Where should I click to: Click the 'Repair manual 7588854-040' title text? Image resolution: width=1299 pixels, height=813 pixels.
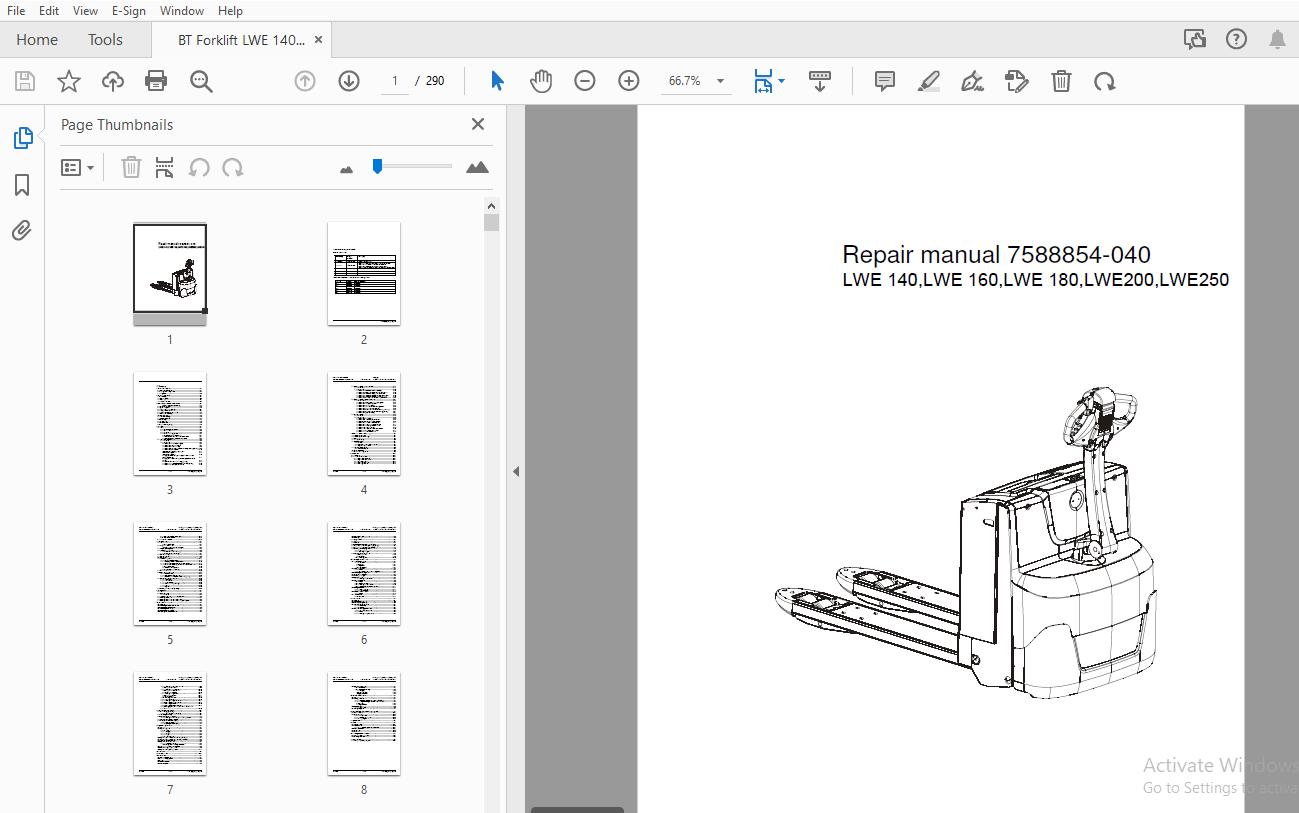click(996, 255)
